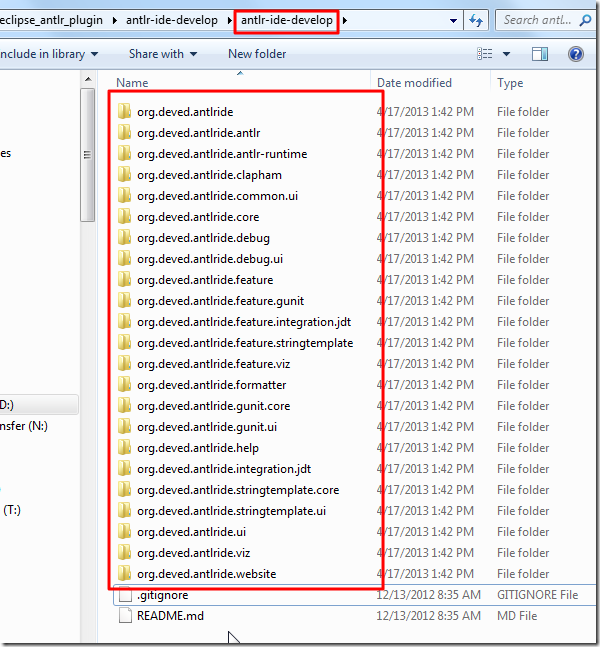Select folder icon of org.deved.antlride.gunit.ui
The image size is (600, 647).
(x=124, y=427)
